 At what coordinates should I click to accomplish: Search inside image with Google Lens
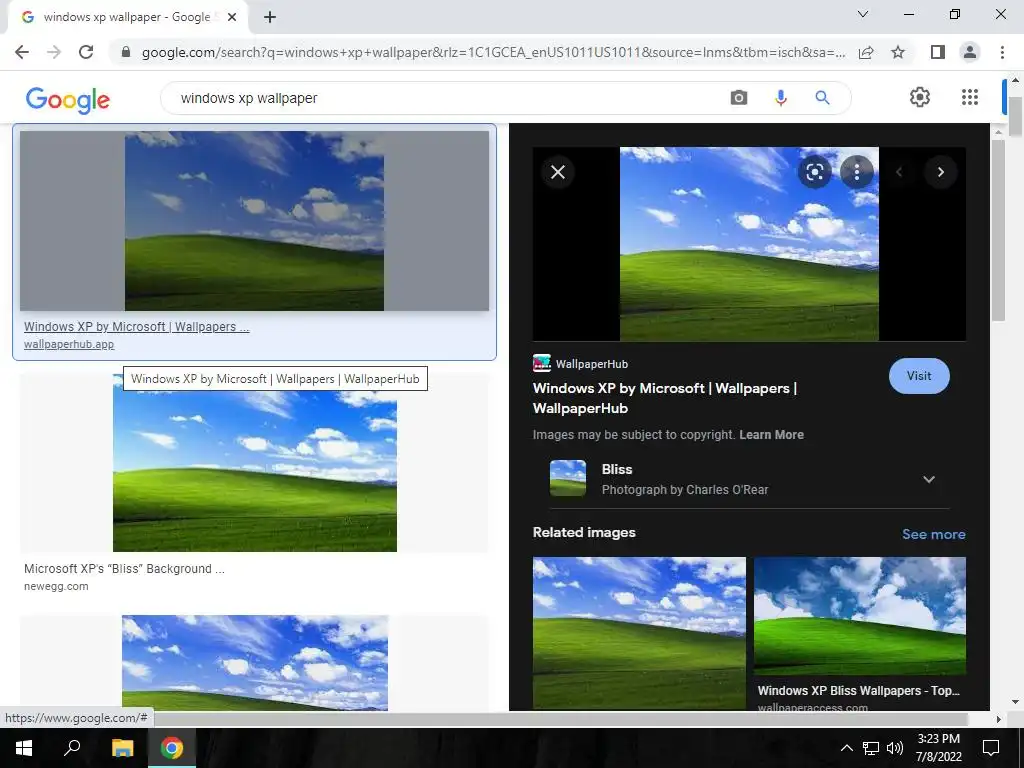pos(814,172)
